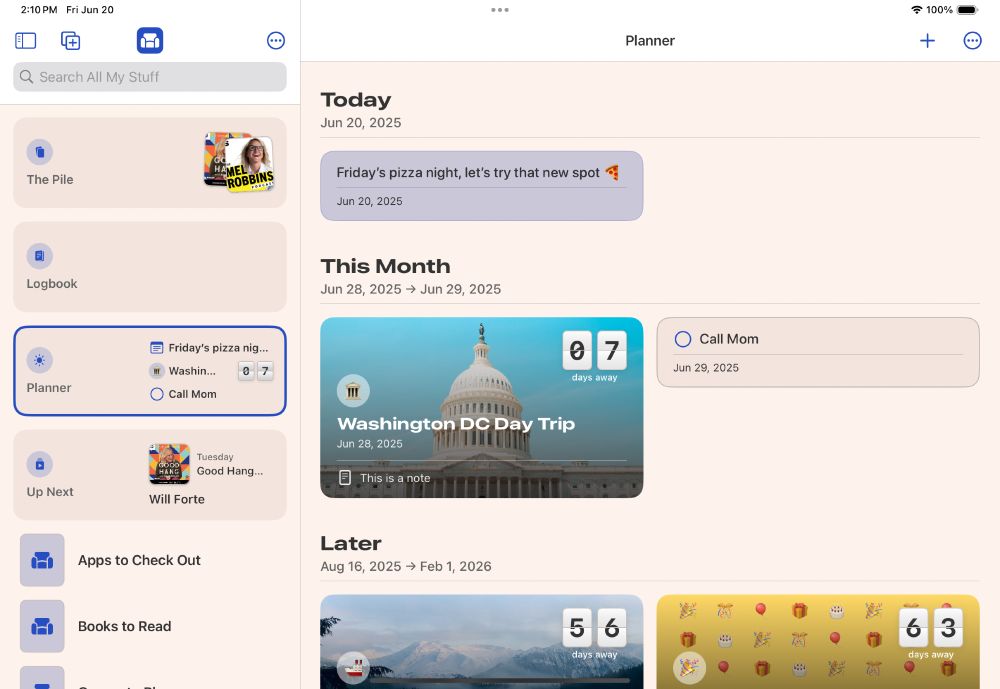Viewport: 1000px width, 689px height.
Task: Check off the Call Mom circle in main planner
Action: [682, 339]
